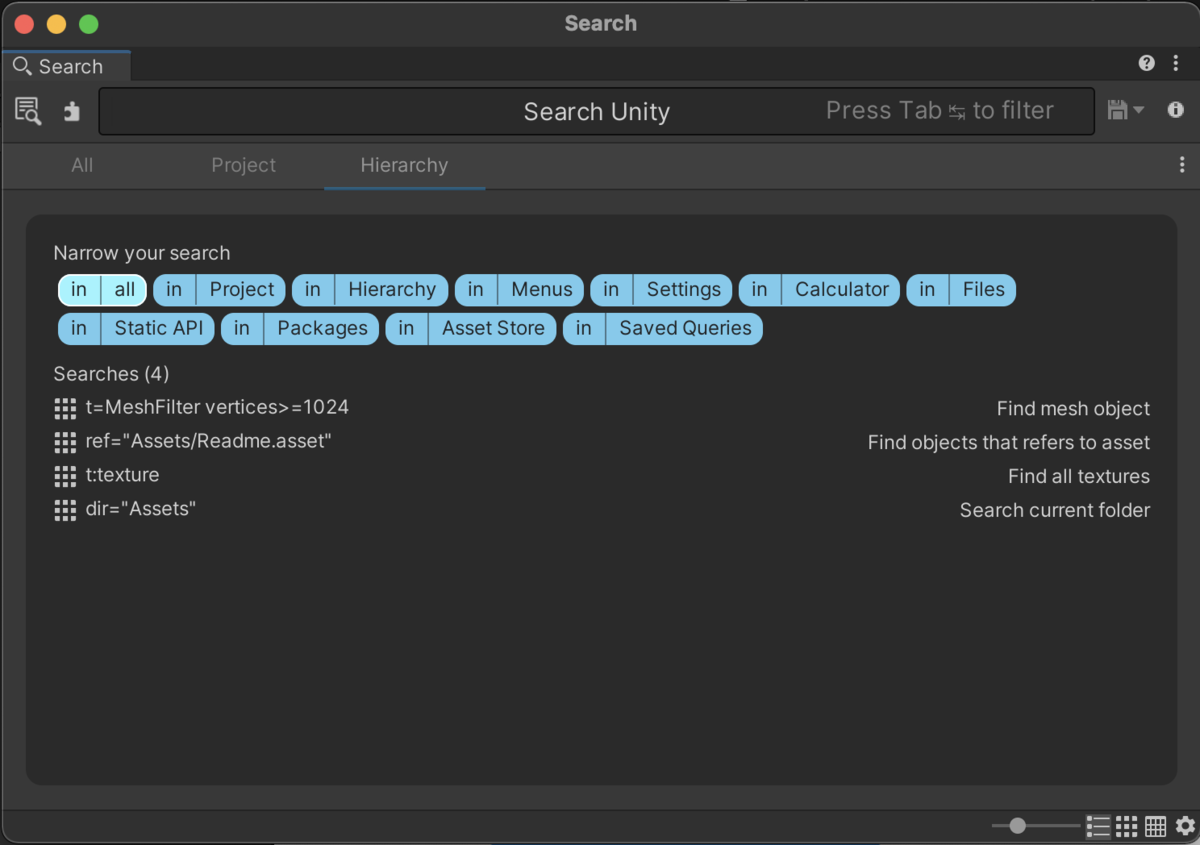
Task: Toggle the 'in all' filter chip
Action: tap(103, 290)
